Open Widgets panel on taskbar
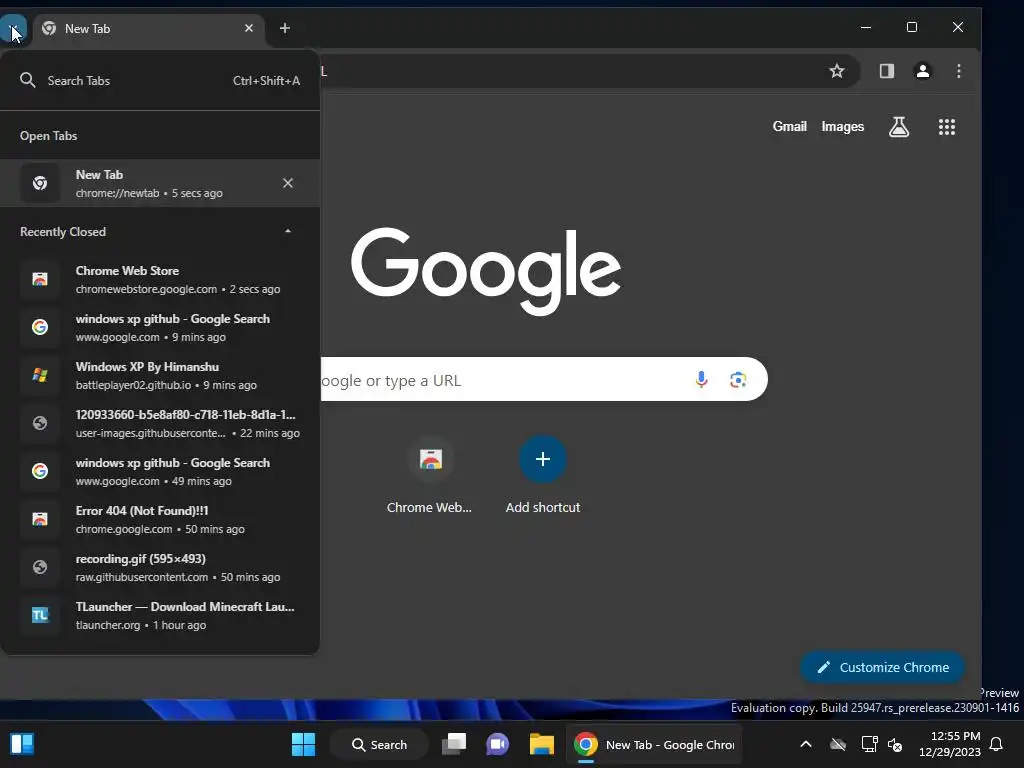The width and height of the screenshot is (1024, 768). (22, 744)
